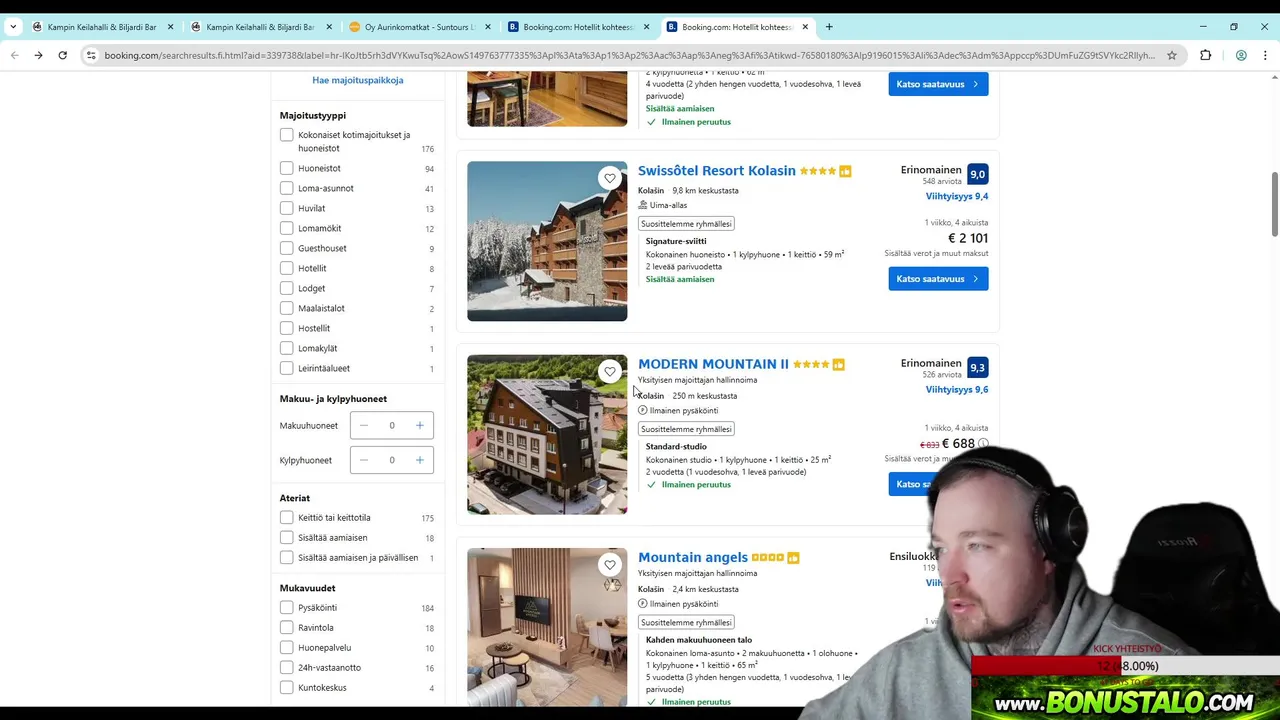This screenshot has height=720, width=1280.
Task: Check the Lomamökit filter
Action: tap(287, 228)
